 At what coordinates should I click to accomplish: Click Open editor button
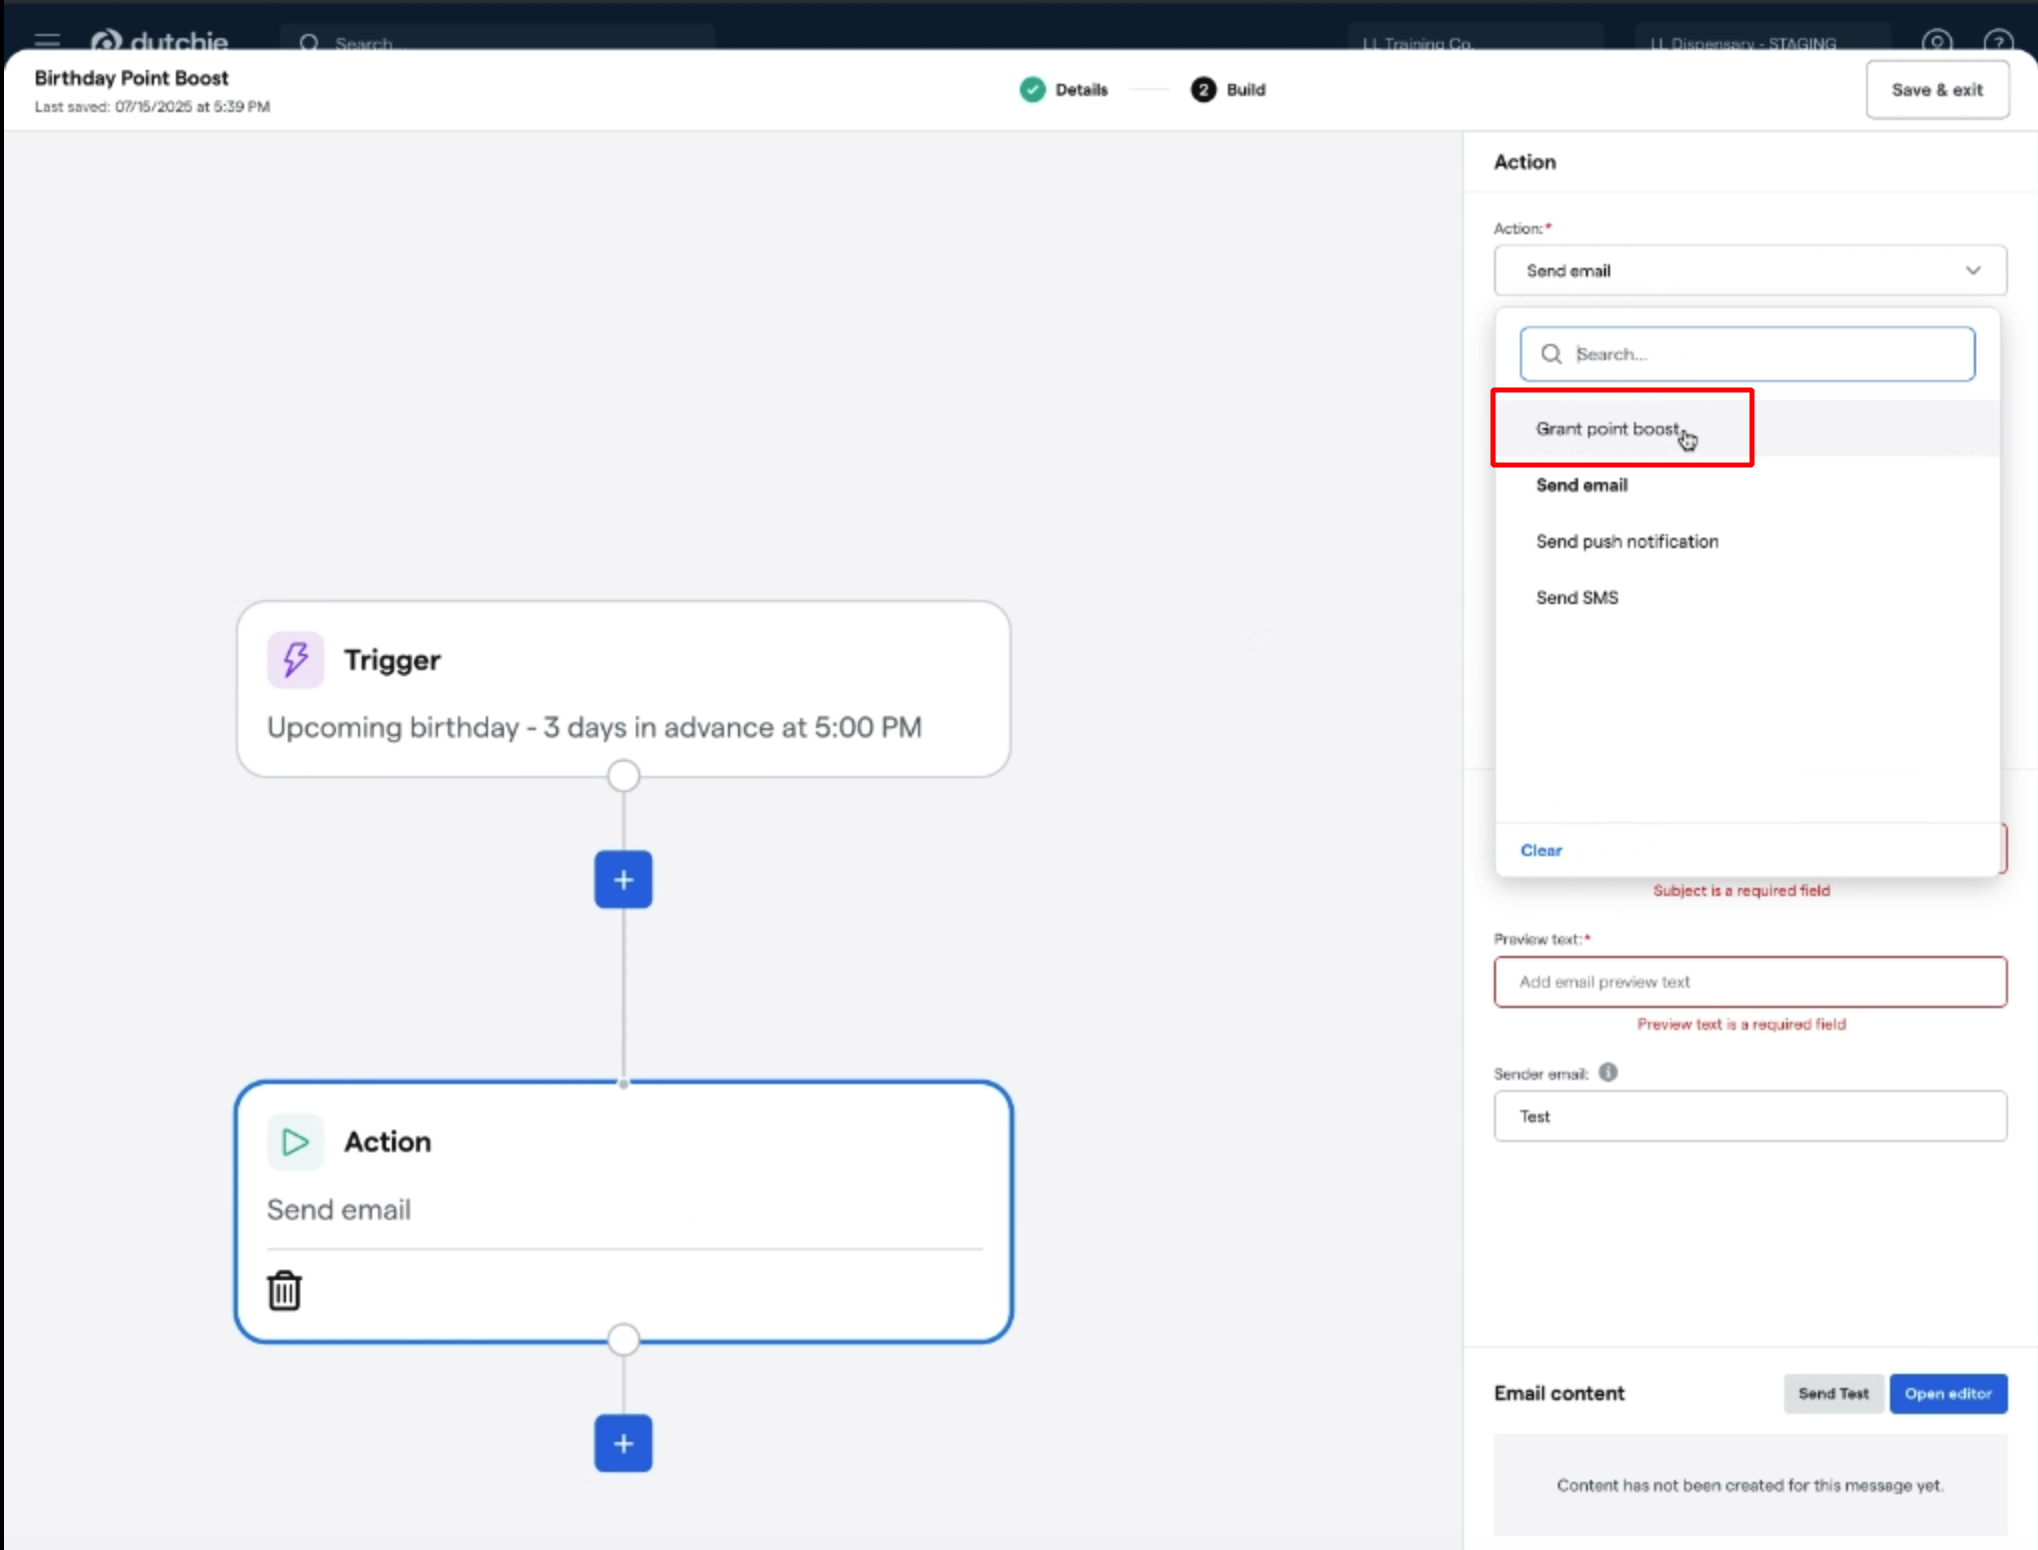tap(1948, 1393)
